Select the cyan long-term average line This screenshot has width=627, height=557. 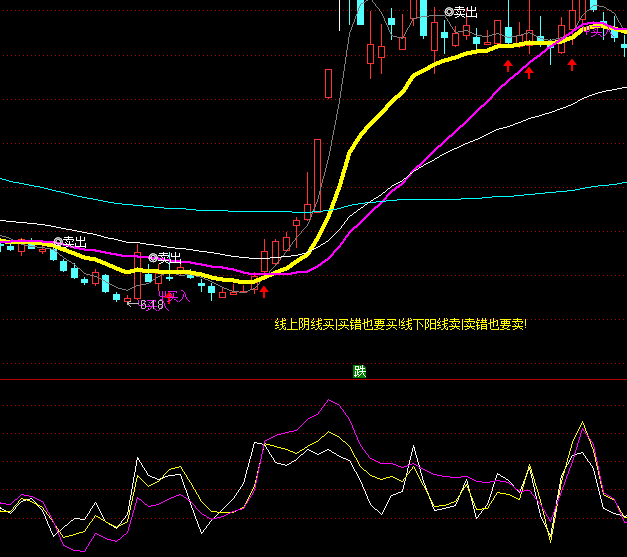150,200
